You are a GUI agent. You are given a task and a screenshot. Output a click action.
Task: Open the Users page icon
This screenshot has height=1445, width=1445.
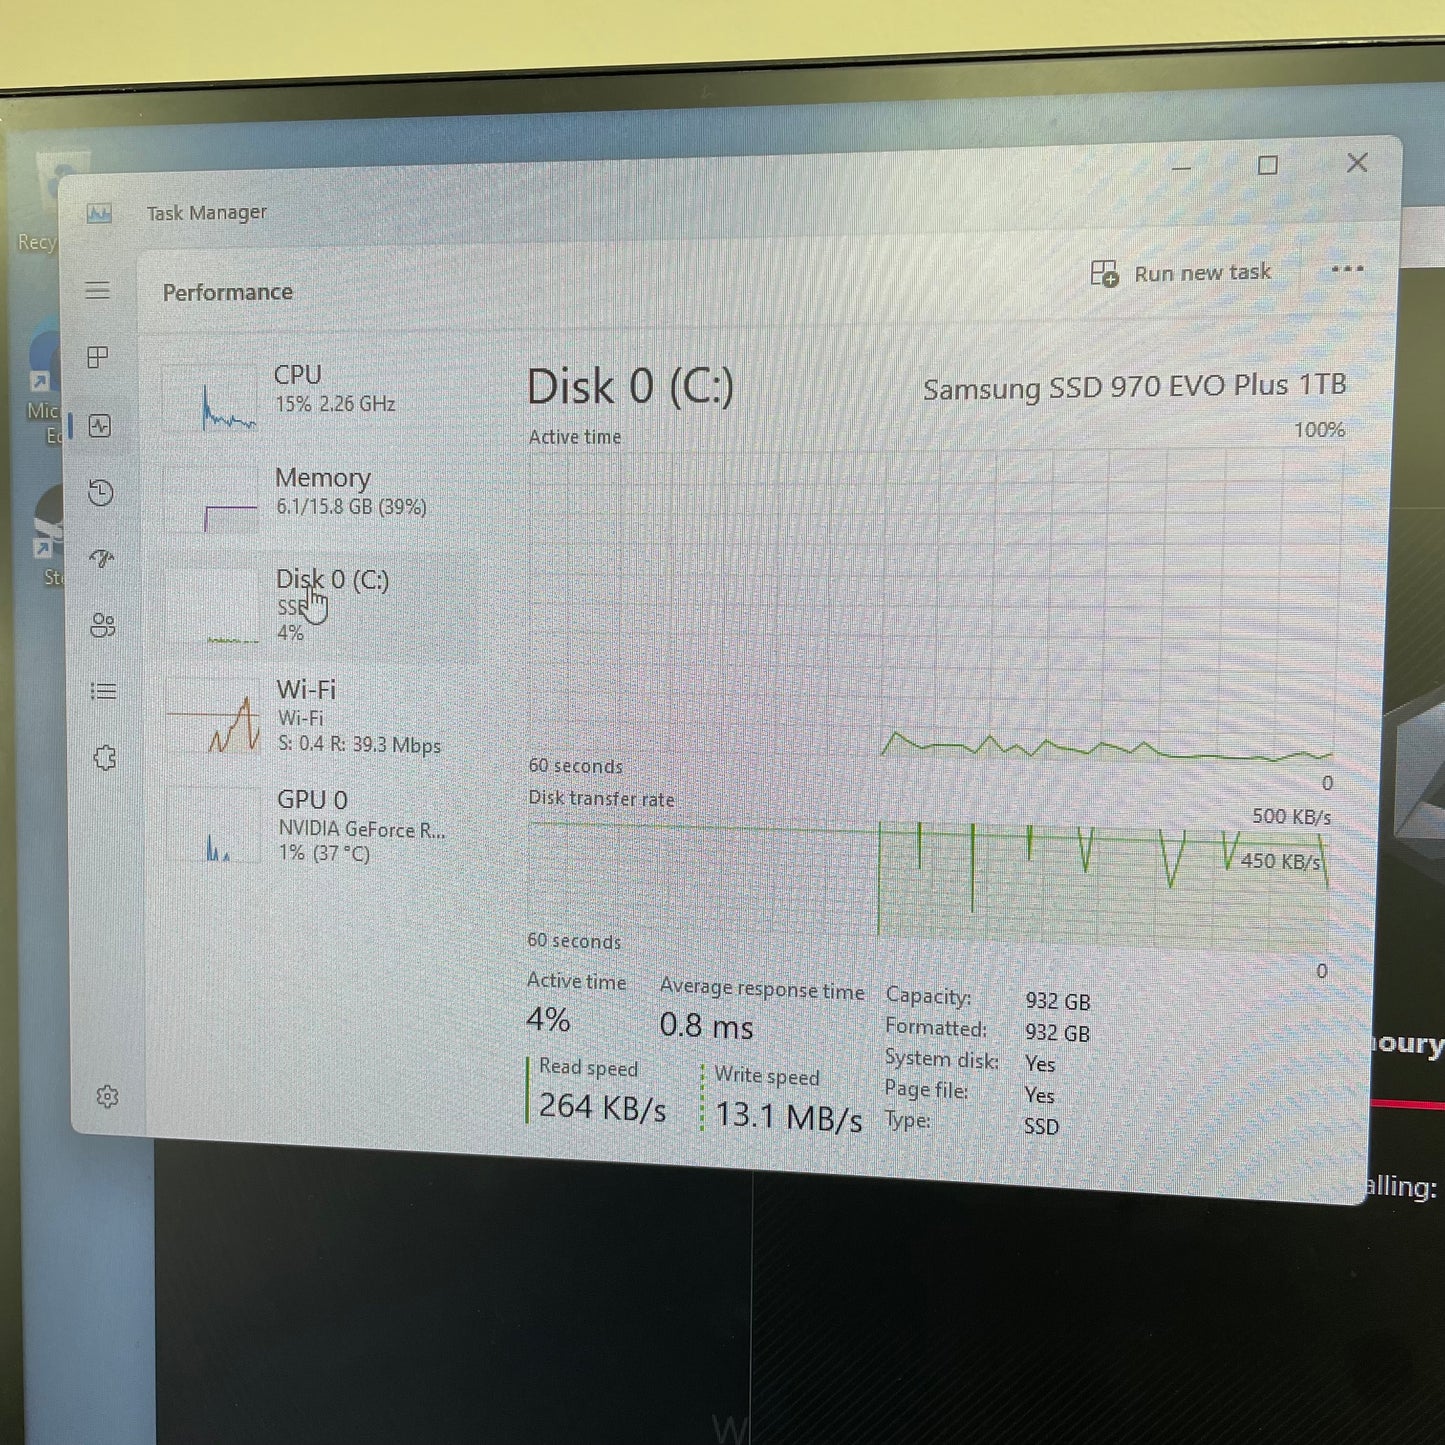[x=103, y=626]
